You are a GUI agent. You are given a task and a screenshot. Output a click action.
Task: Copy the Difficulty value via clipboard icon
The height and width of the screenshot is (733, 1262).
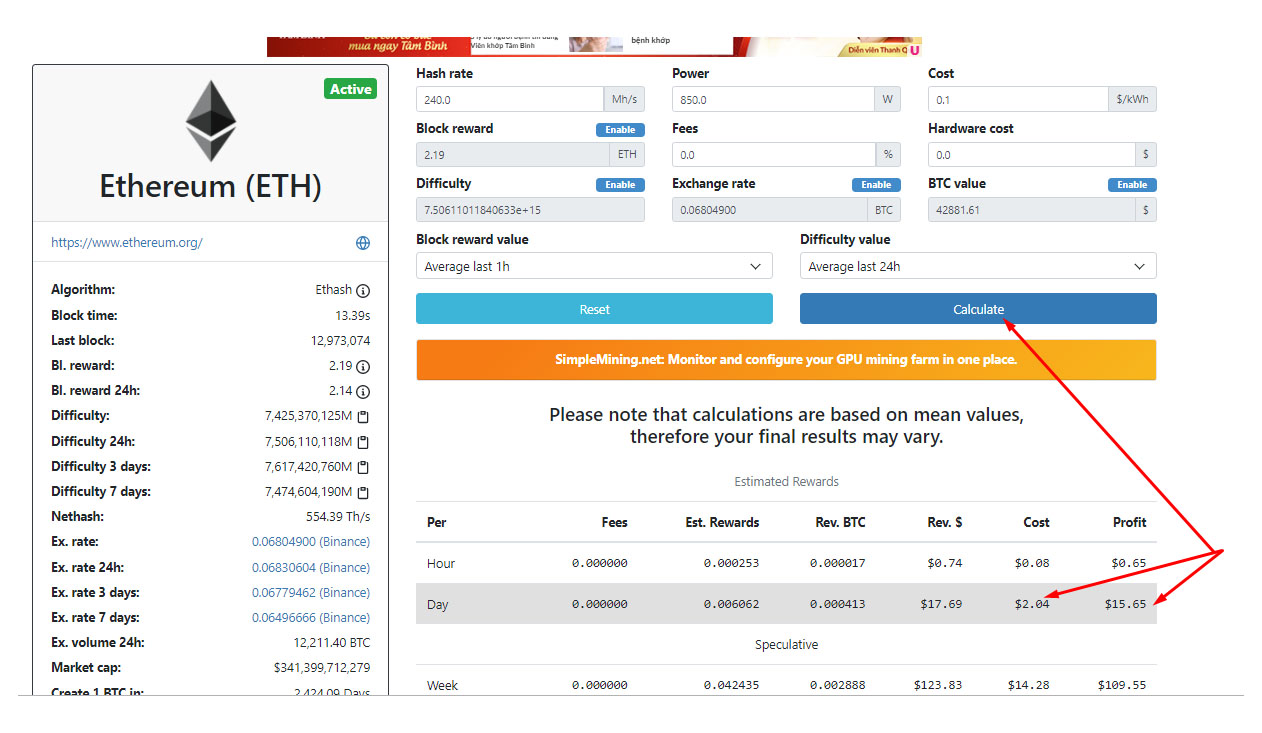(x=364, y=417)
